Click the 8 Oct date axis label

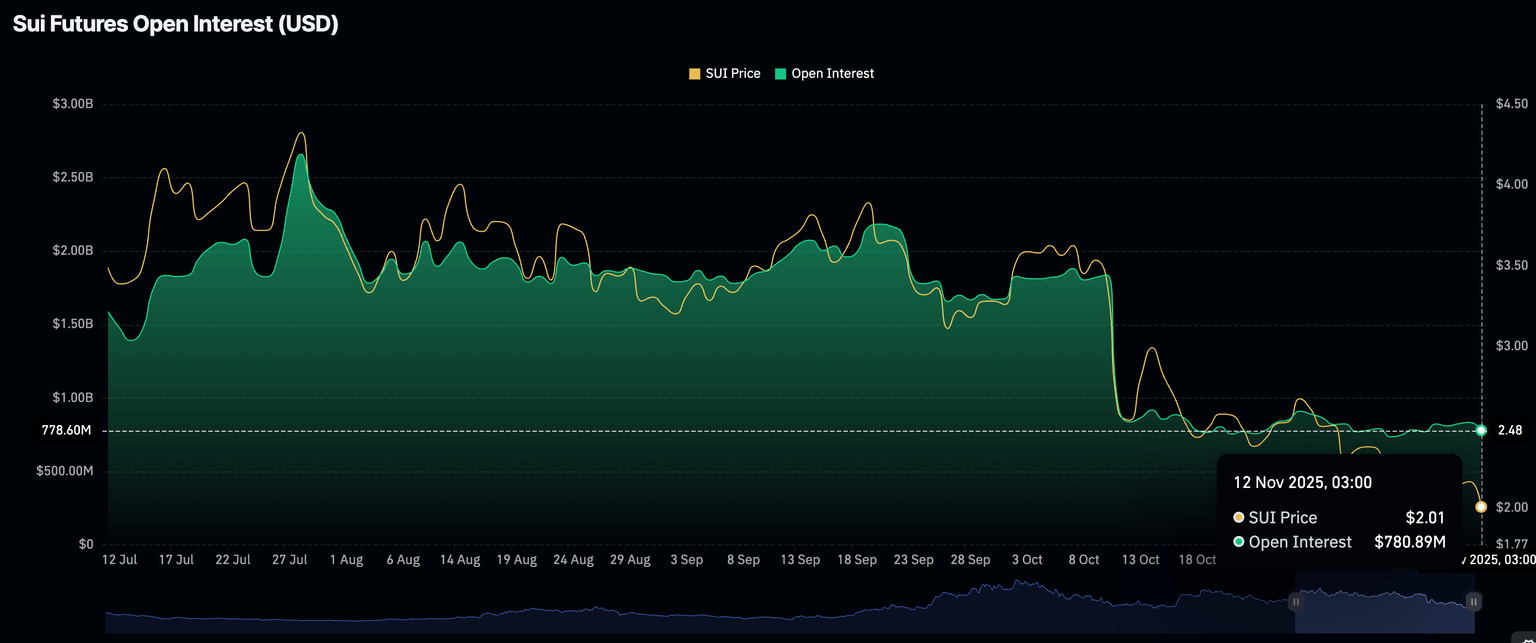tap(1084, 560)
